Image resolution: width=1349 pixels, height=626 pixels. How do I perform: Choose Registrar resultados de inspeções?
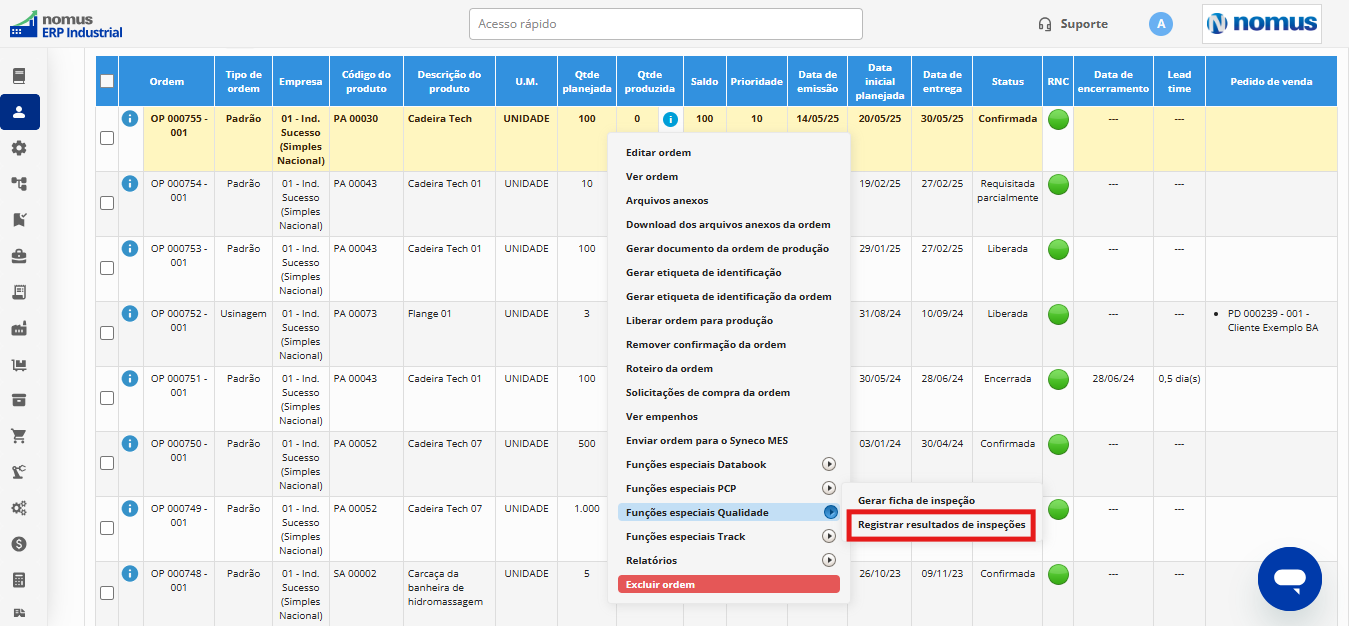tap(942, 525)
